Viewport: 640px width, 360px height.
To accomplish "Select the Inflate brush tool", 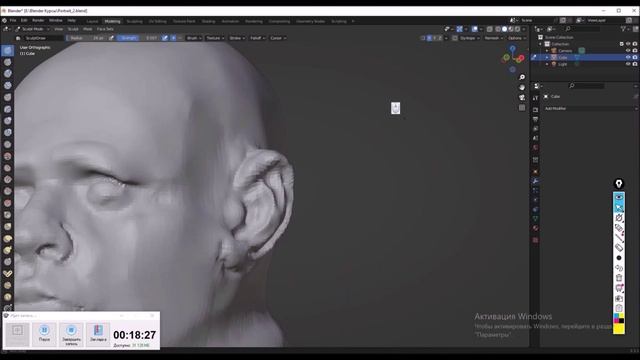I will tap(7, 121).
